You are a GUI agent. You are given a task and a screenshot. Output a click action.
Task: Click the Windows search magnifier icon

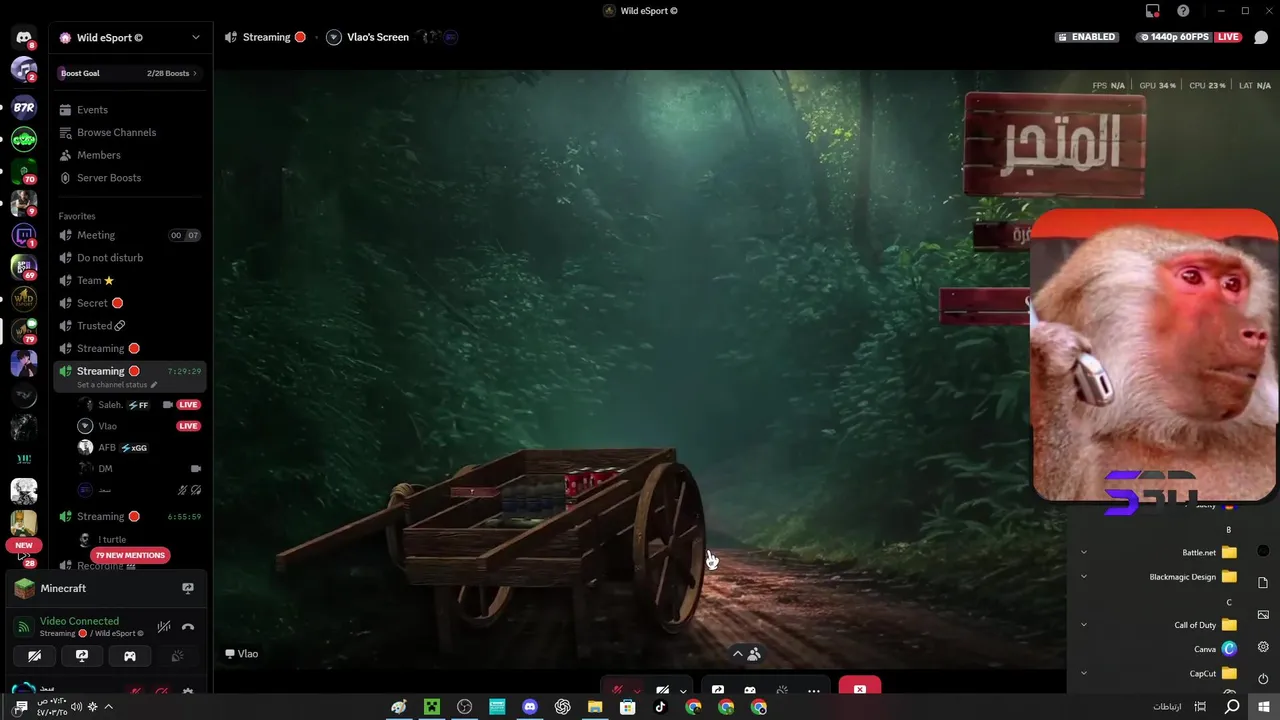tap(1233, 707)
